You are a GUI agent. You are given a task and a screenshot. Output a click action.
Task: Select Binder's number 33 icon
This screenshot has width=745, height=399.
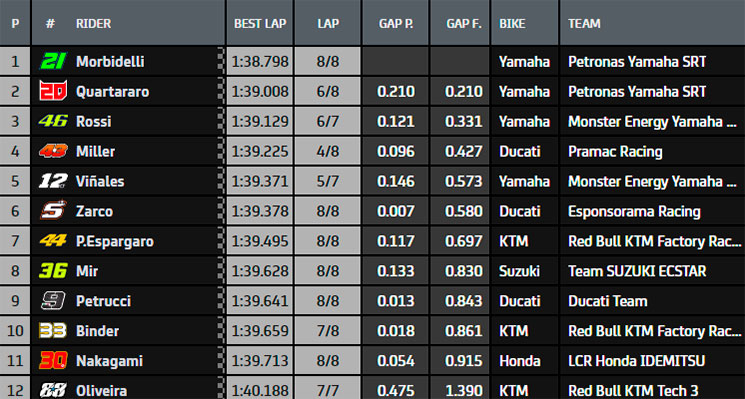pos(53,331)
